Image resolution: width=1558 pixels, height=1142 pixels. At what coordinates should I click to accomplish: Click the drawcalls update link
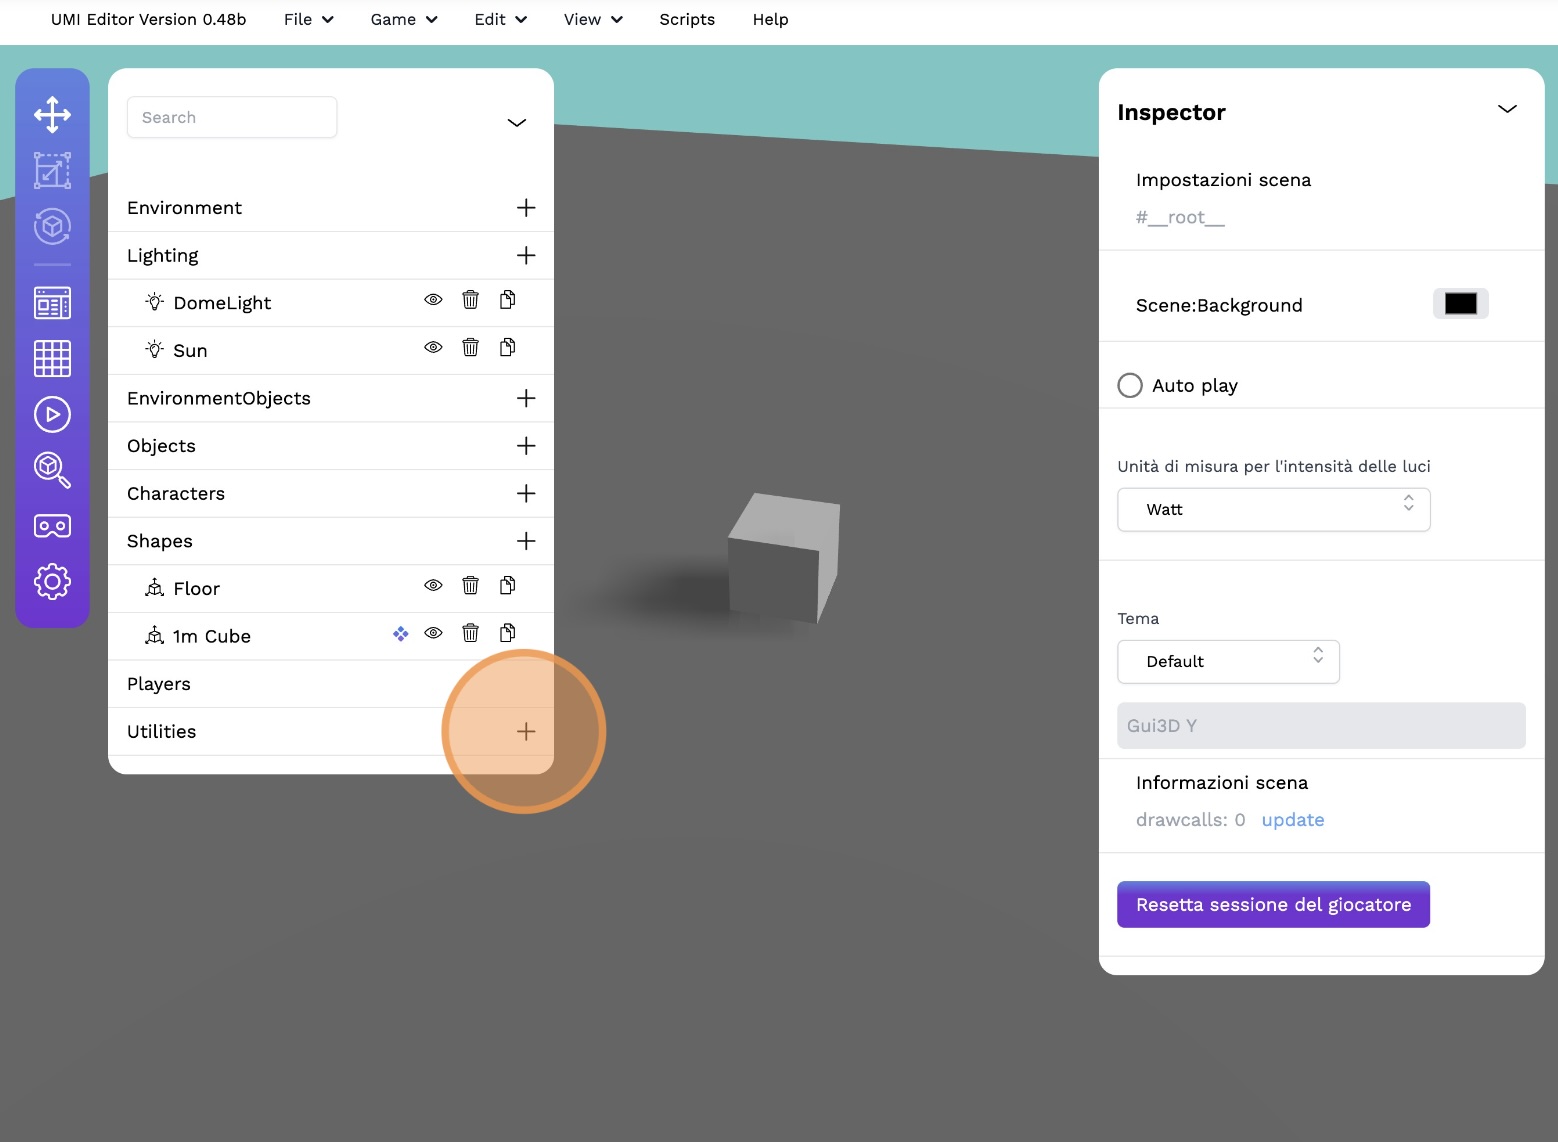[1292, 820]
